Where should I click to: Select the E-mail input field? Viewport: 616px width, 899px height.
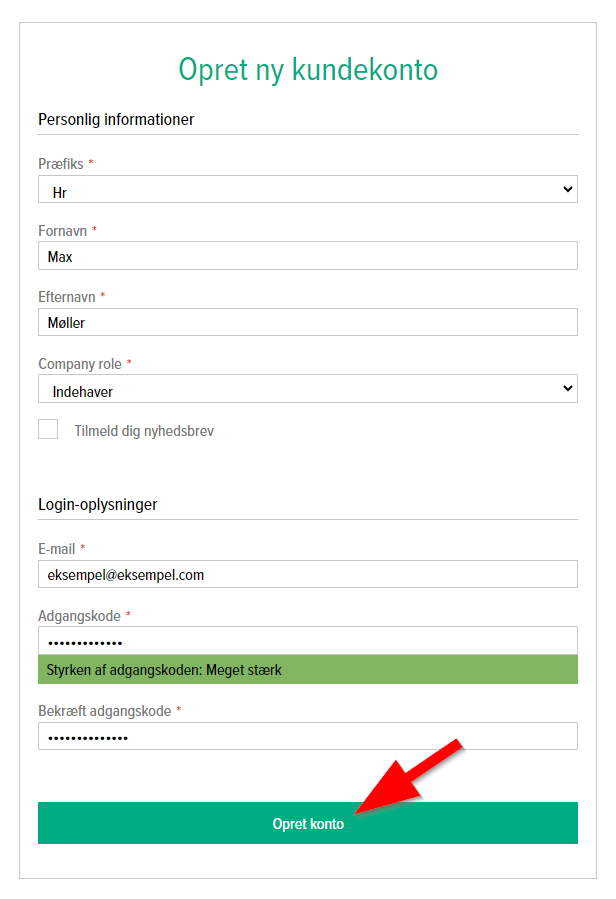307,574
